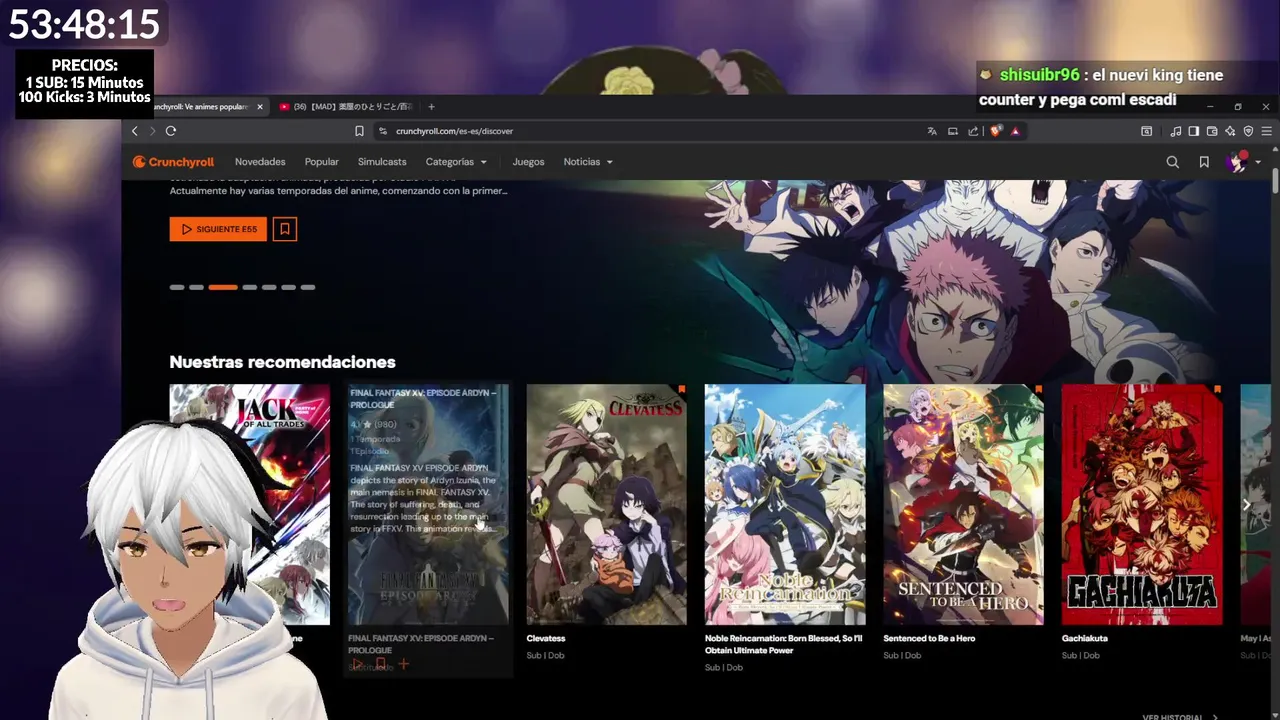This screenshot has height=720, width=1280.
Task: Open a new tab with the plus button
Action: pyautogui.click(x=431, y=107)
